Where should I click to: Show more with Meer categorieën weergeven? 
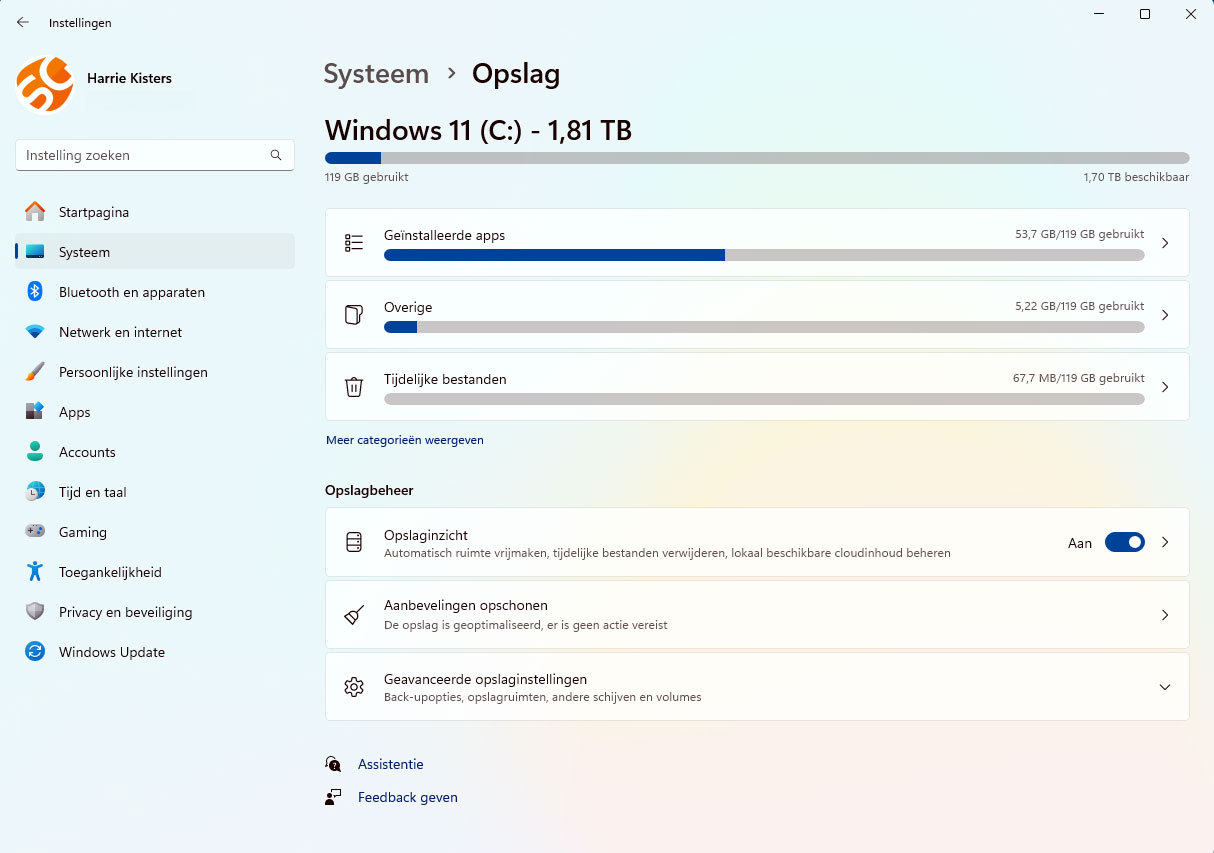click(405, 440)
